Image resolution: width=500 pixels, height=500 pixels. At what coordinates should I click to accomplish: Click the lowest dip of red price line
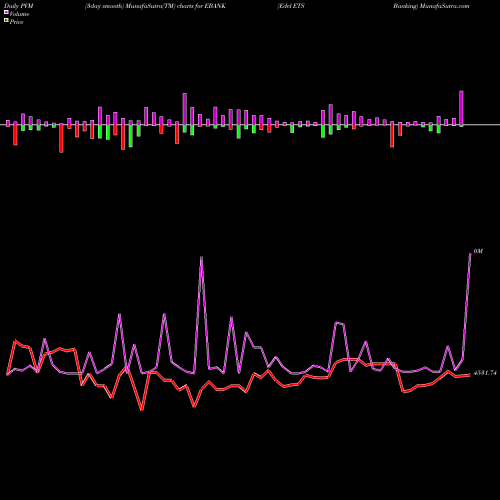(142, 410)
